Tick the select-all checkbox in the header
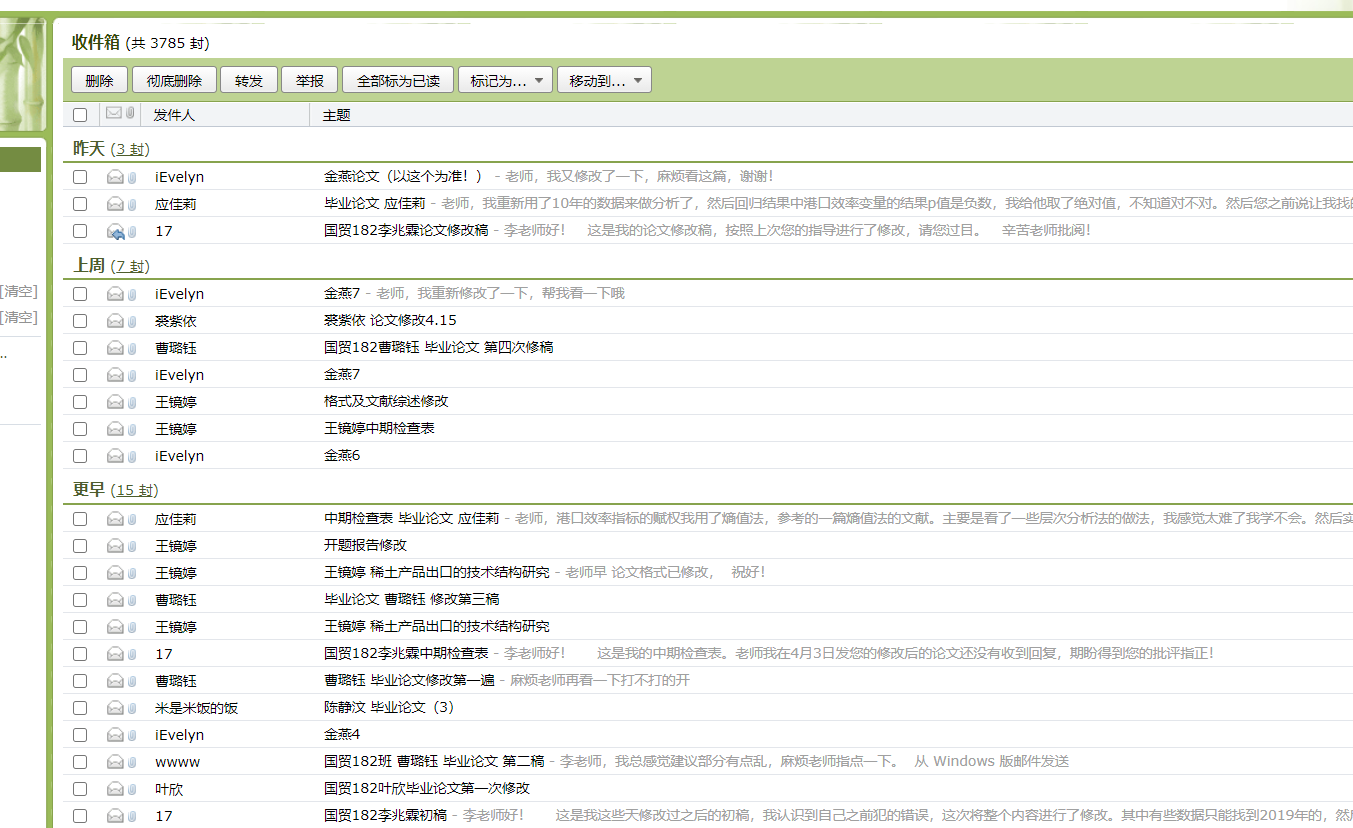 click(x=80, y=115)
